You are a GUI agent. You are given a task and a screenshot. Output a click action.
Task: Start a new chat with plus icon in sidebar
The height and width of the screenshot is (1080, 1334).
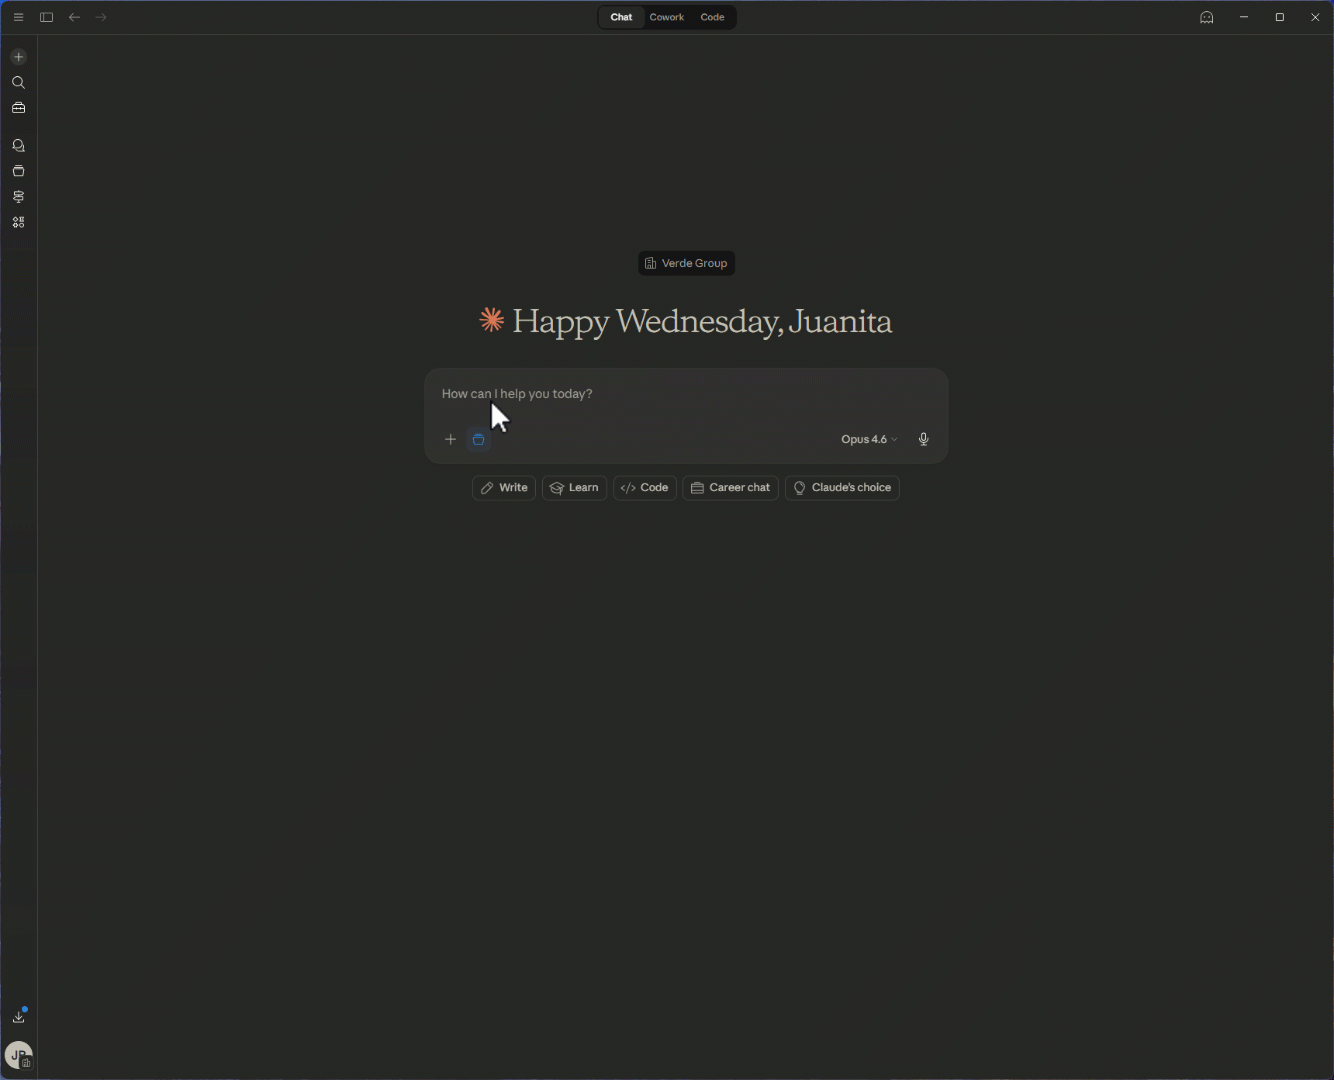coord(18,57)
